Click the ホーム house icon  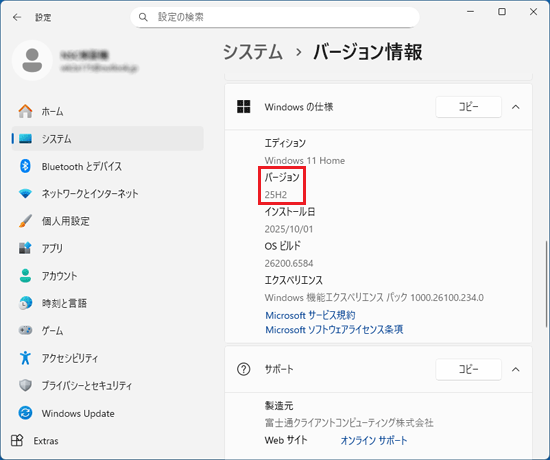pyautogui.click(x=25, y=111)
